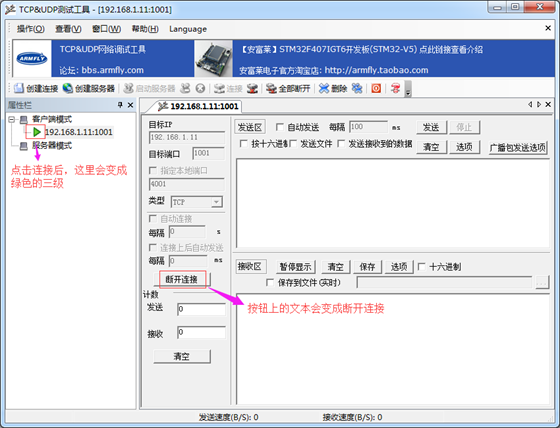
Task: Click the ARMFLY logo image
Action: pyautogui.click(x=32, y=58)
